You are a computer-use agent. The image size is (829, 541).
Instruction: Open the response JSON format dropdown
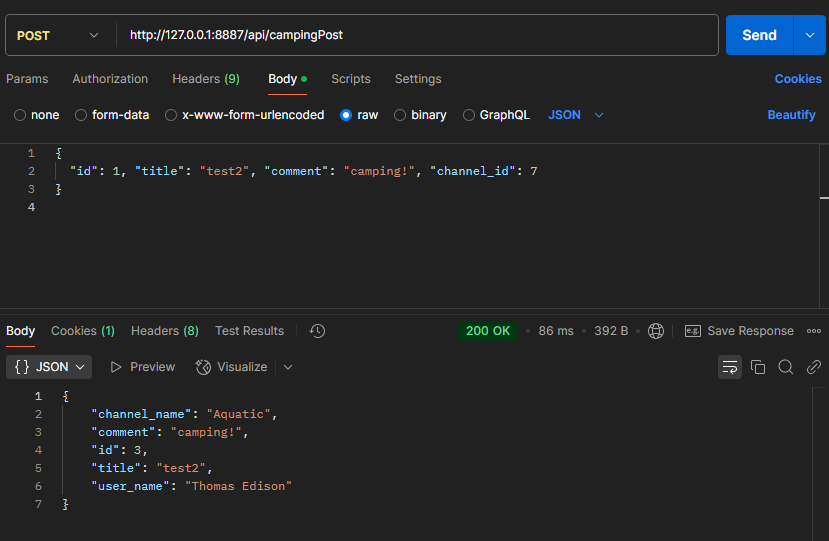click(x=49, y=367)
